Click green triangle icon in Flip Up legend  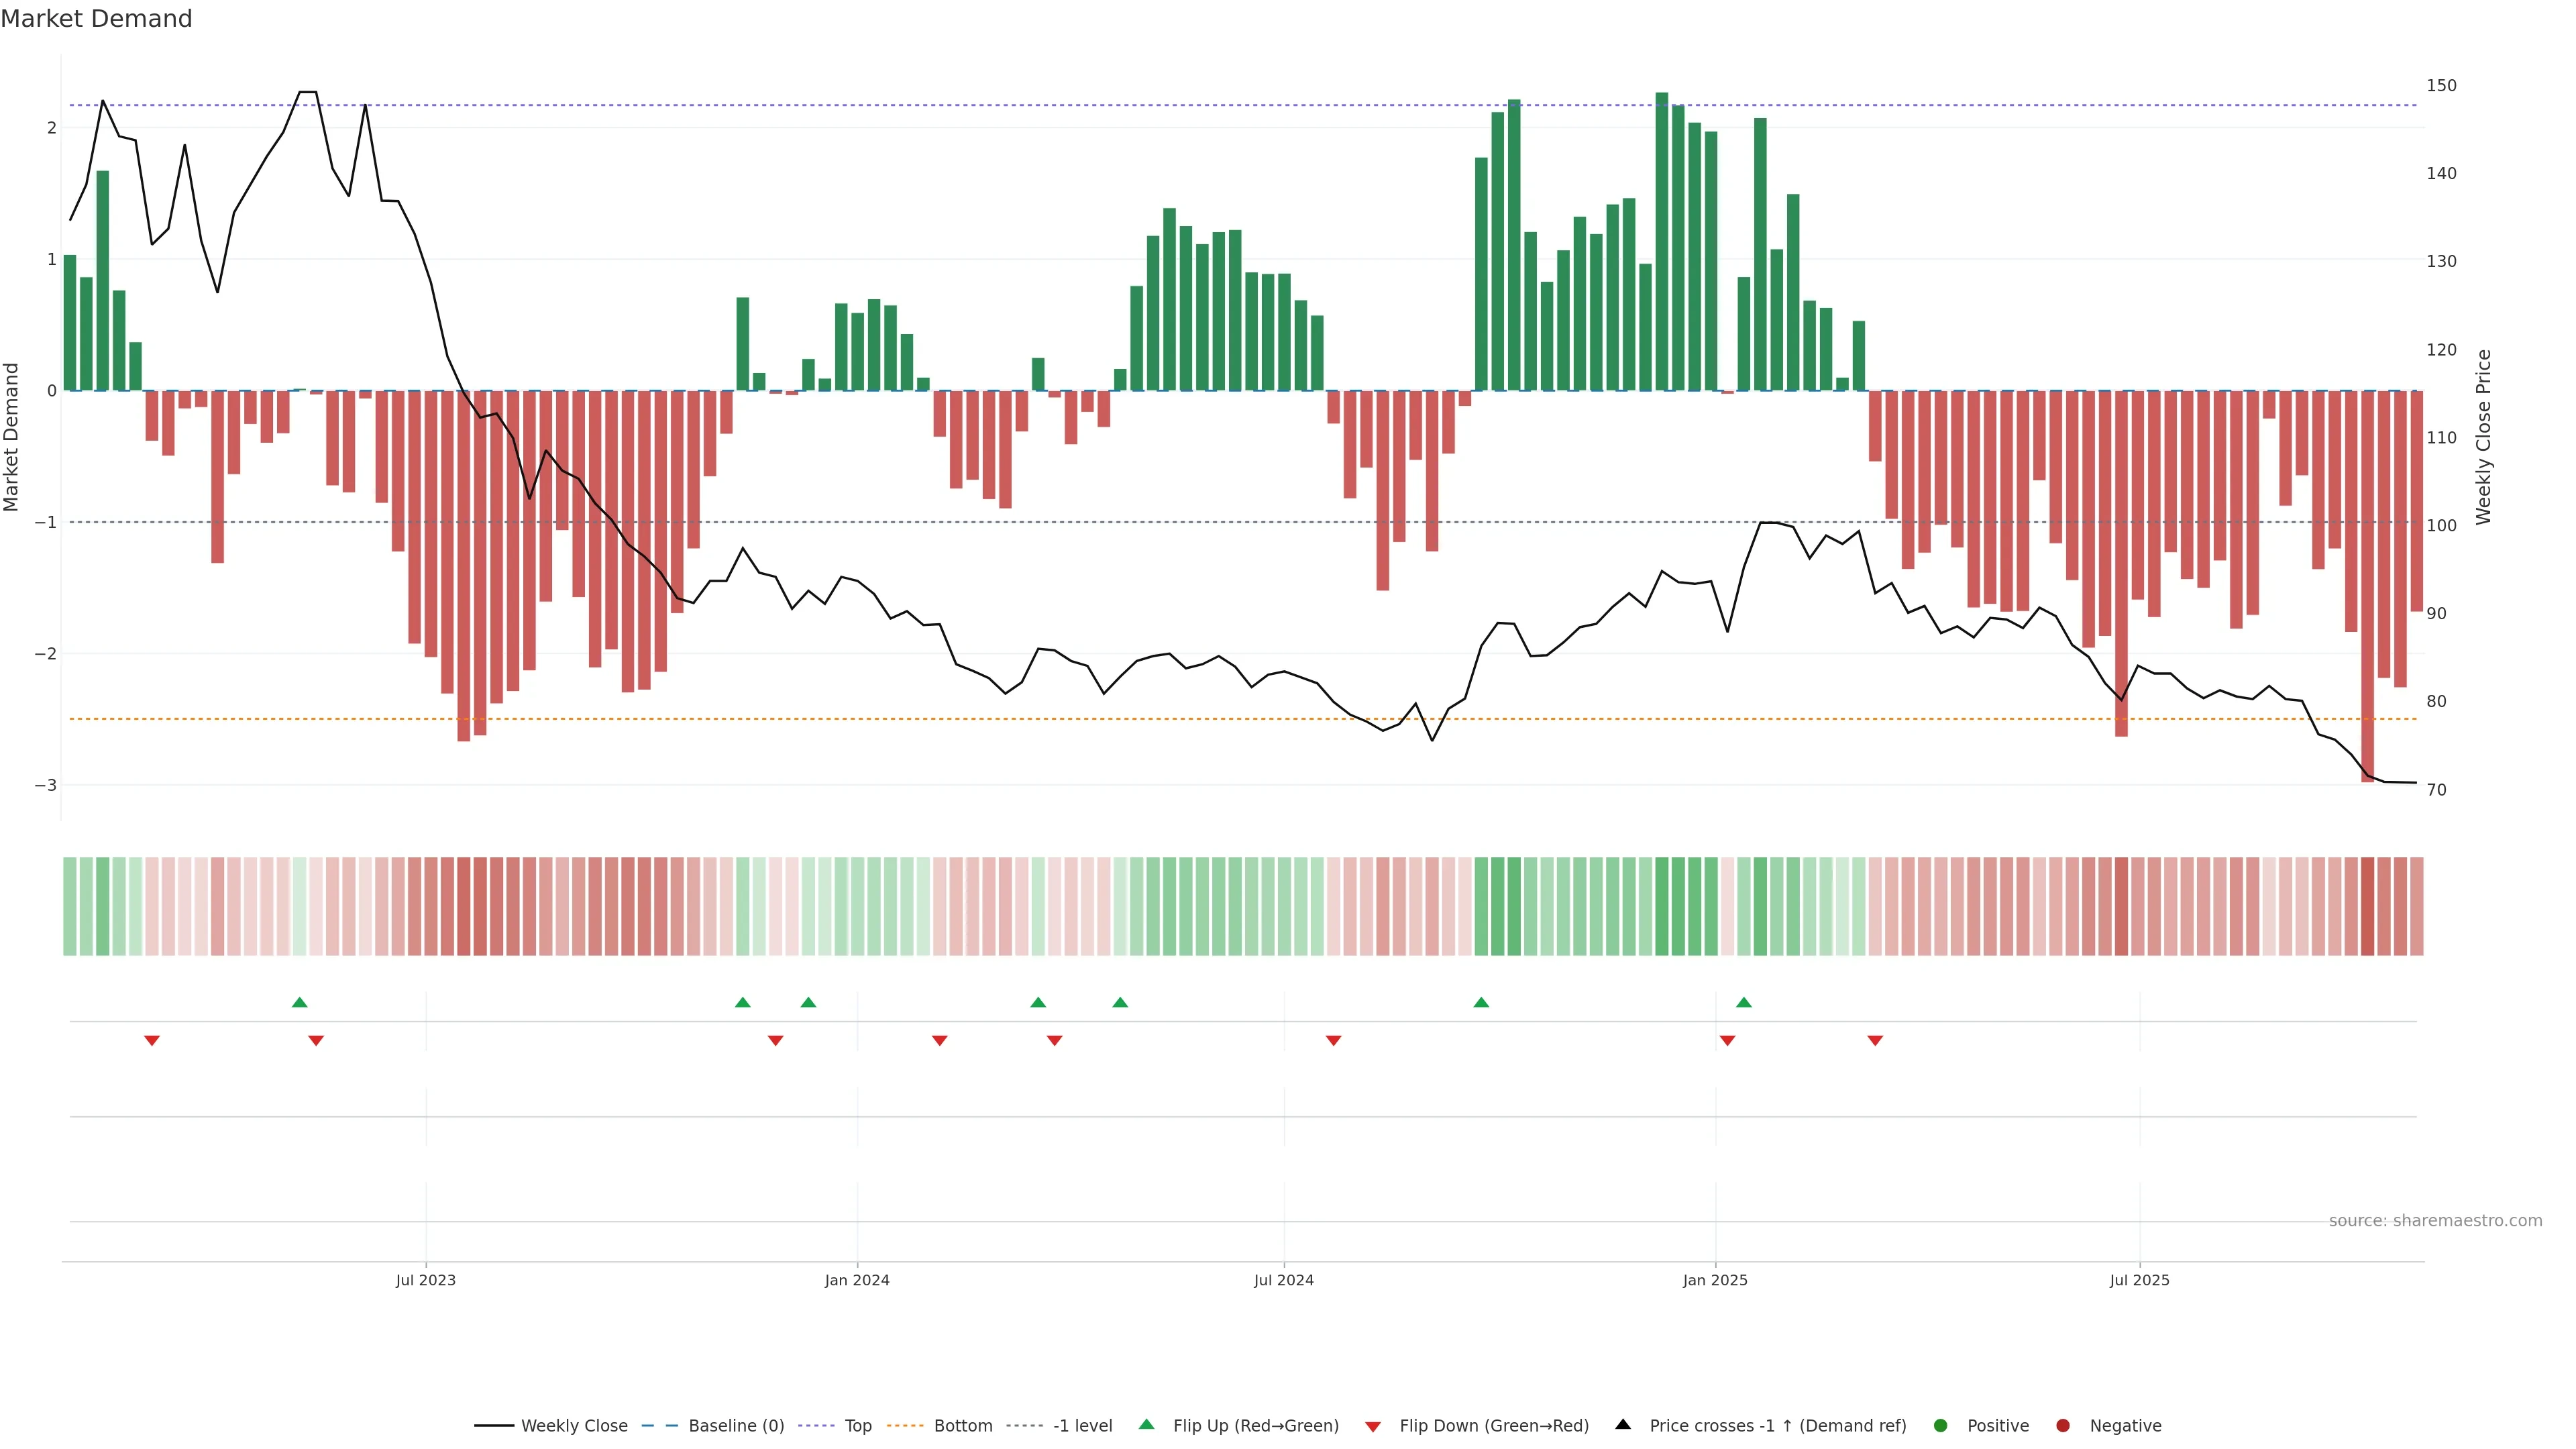pyautogui.click(x=1147, y=1424)
